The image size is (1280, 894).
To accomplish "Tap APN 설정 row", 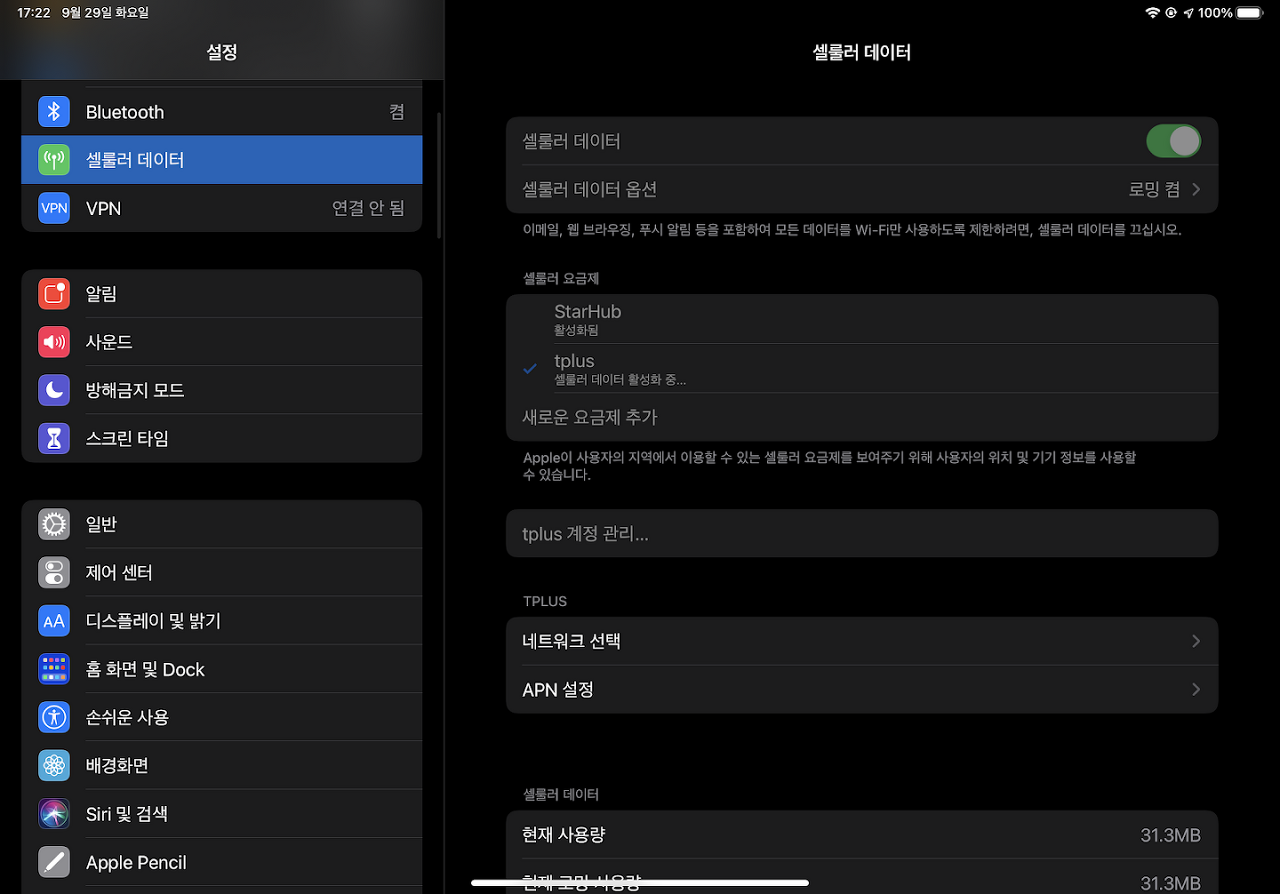I will [862, 689].
